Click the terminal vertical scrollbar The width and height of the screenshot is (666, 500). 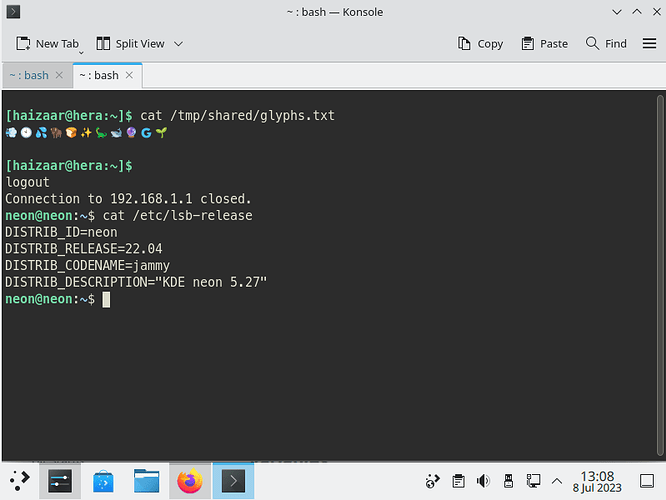(x=660, y=275)
